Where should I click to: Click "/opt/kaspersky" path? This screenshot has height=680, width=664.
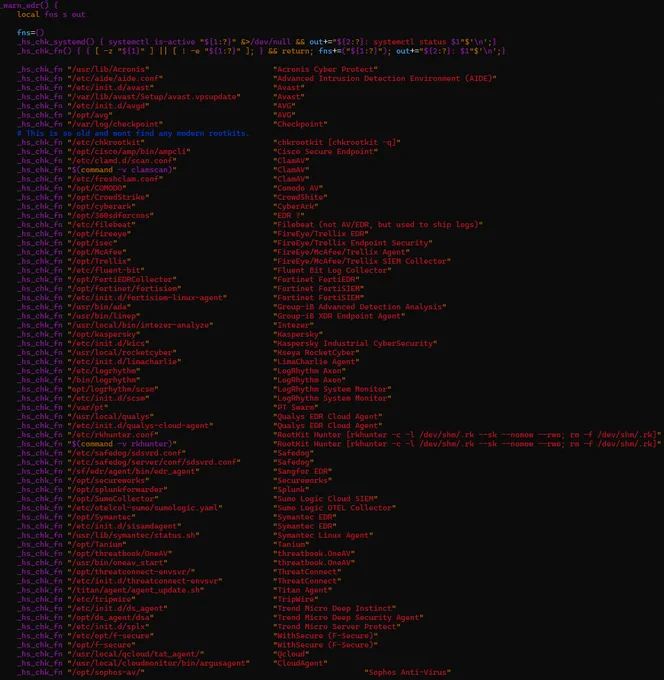tap(104, 334)
